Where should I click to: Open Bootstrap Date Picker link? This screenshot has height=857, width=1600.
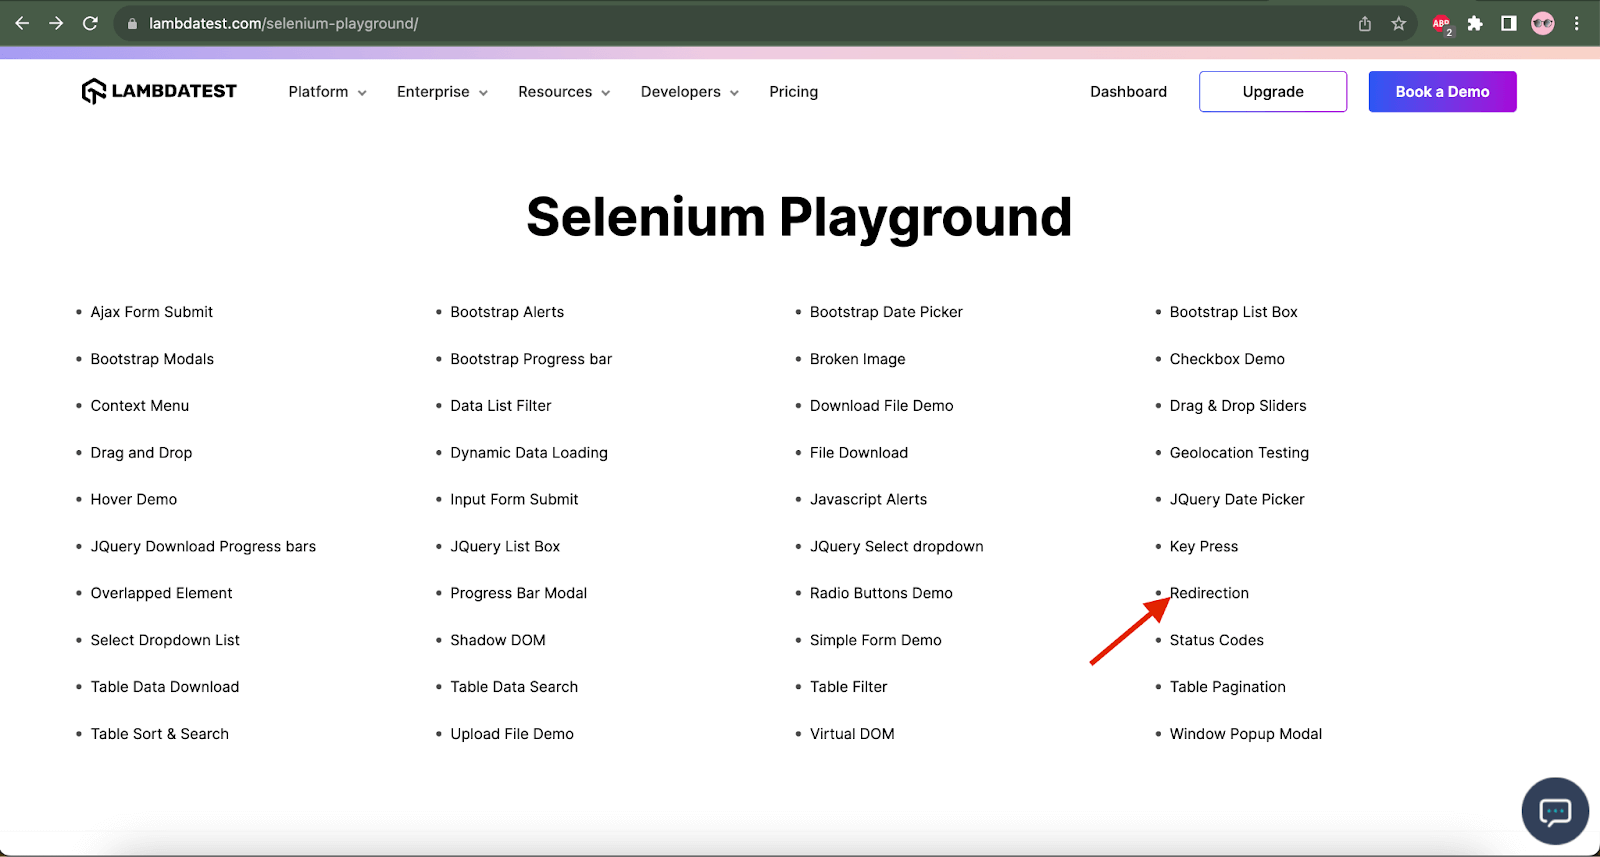click(886, 312)
